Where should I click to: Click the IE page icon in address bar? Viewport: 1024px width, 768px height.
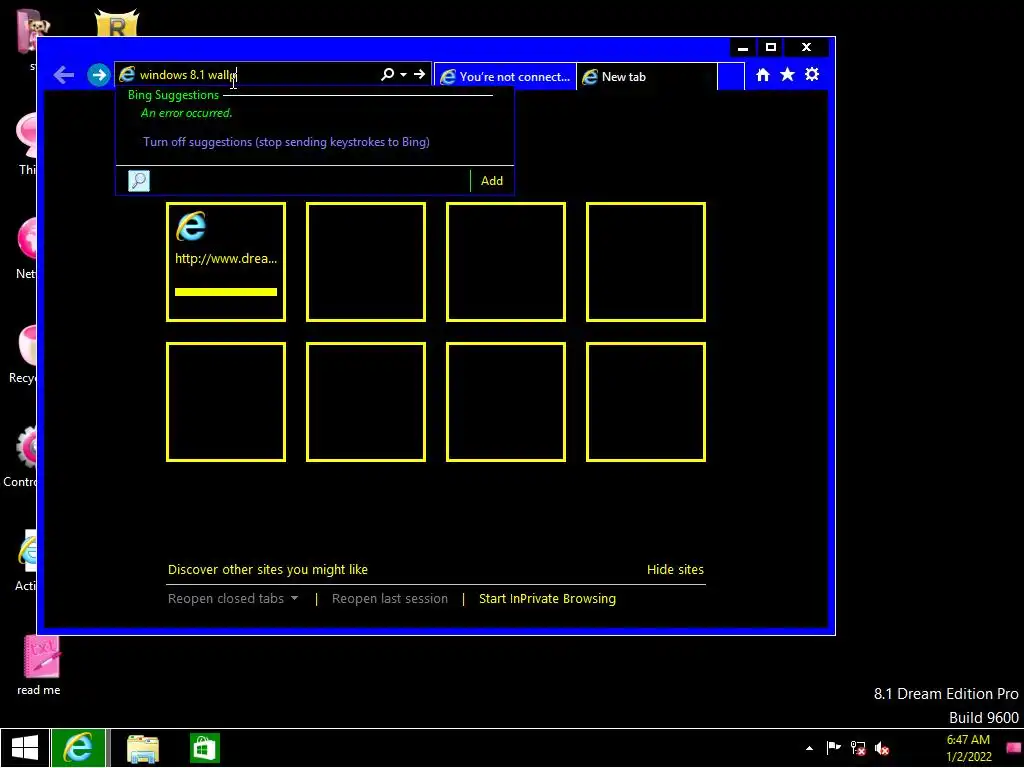coord(127,74)
